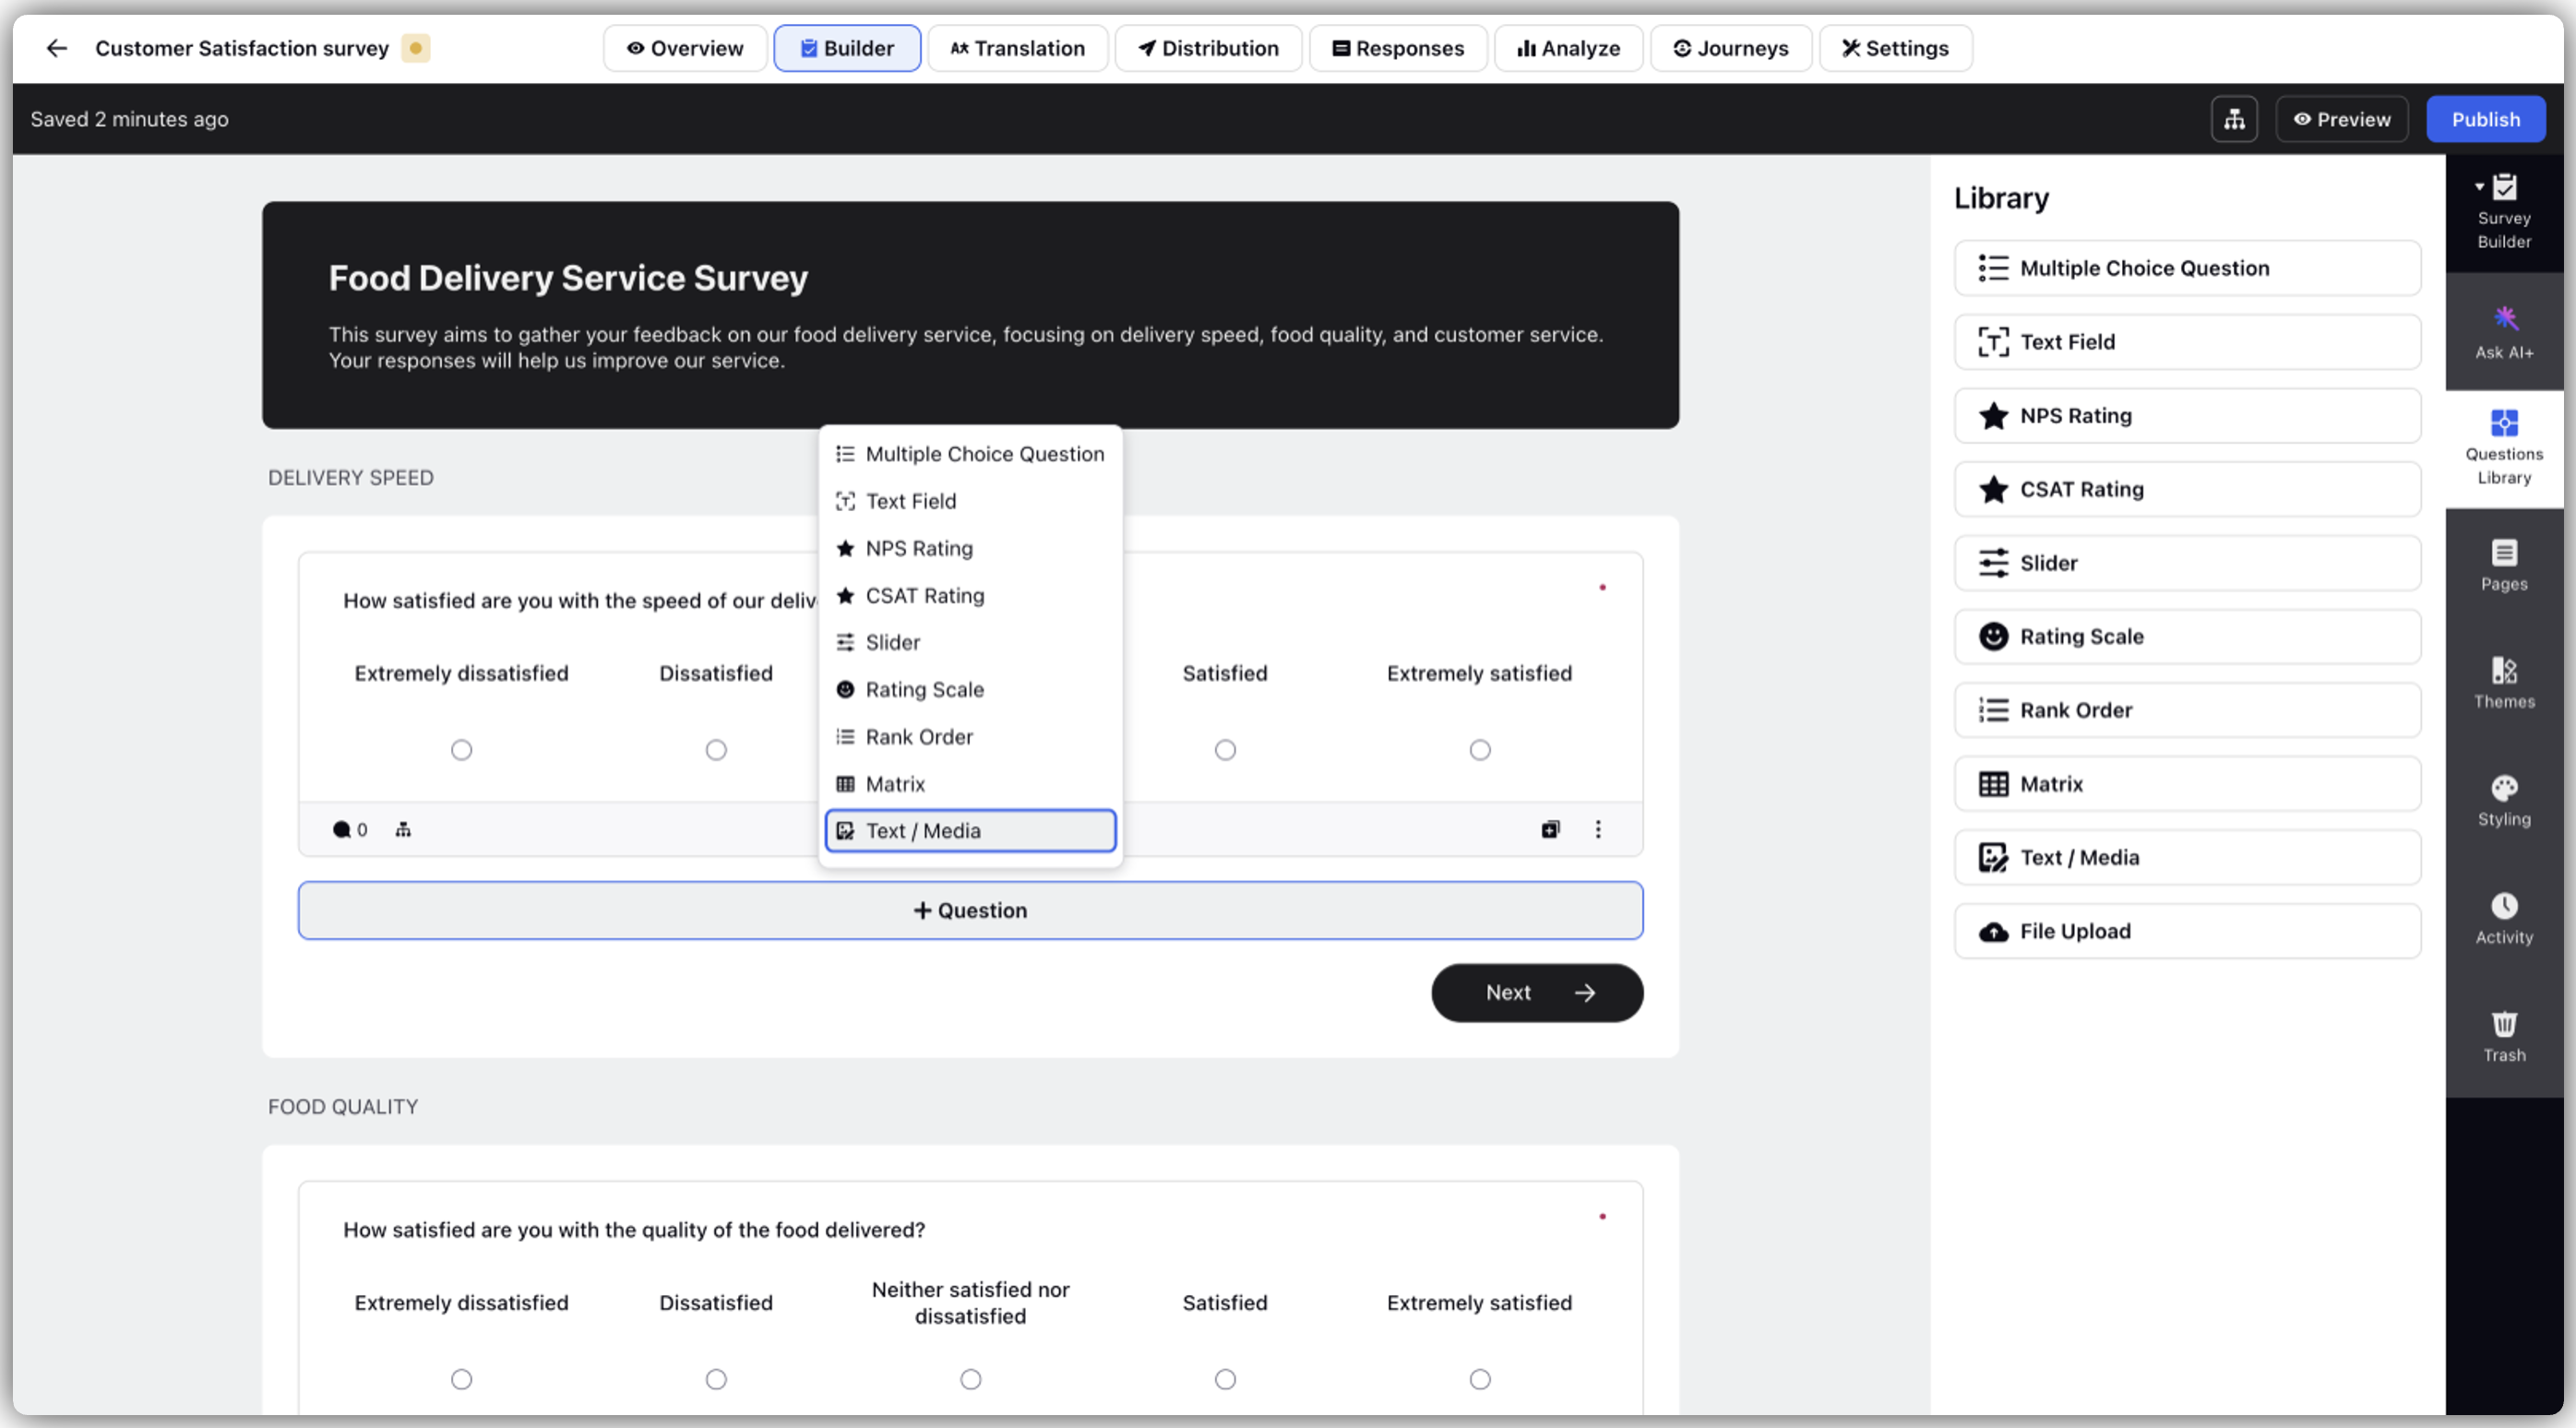Add File Upload from Library panel

(x=2187, y=931)
